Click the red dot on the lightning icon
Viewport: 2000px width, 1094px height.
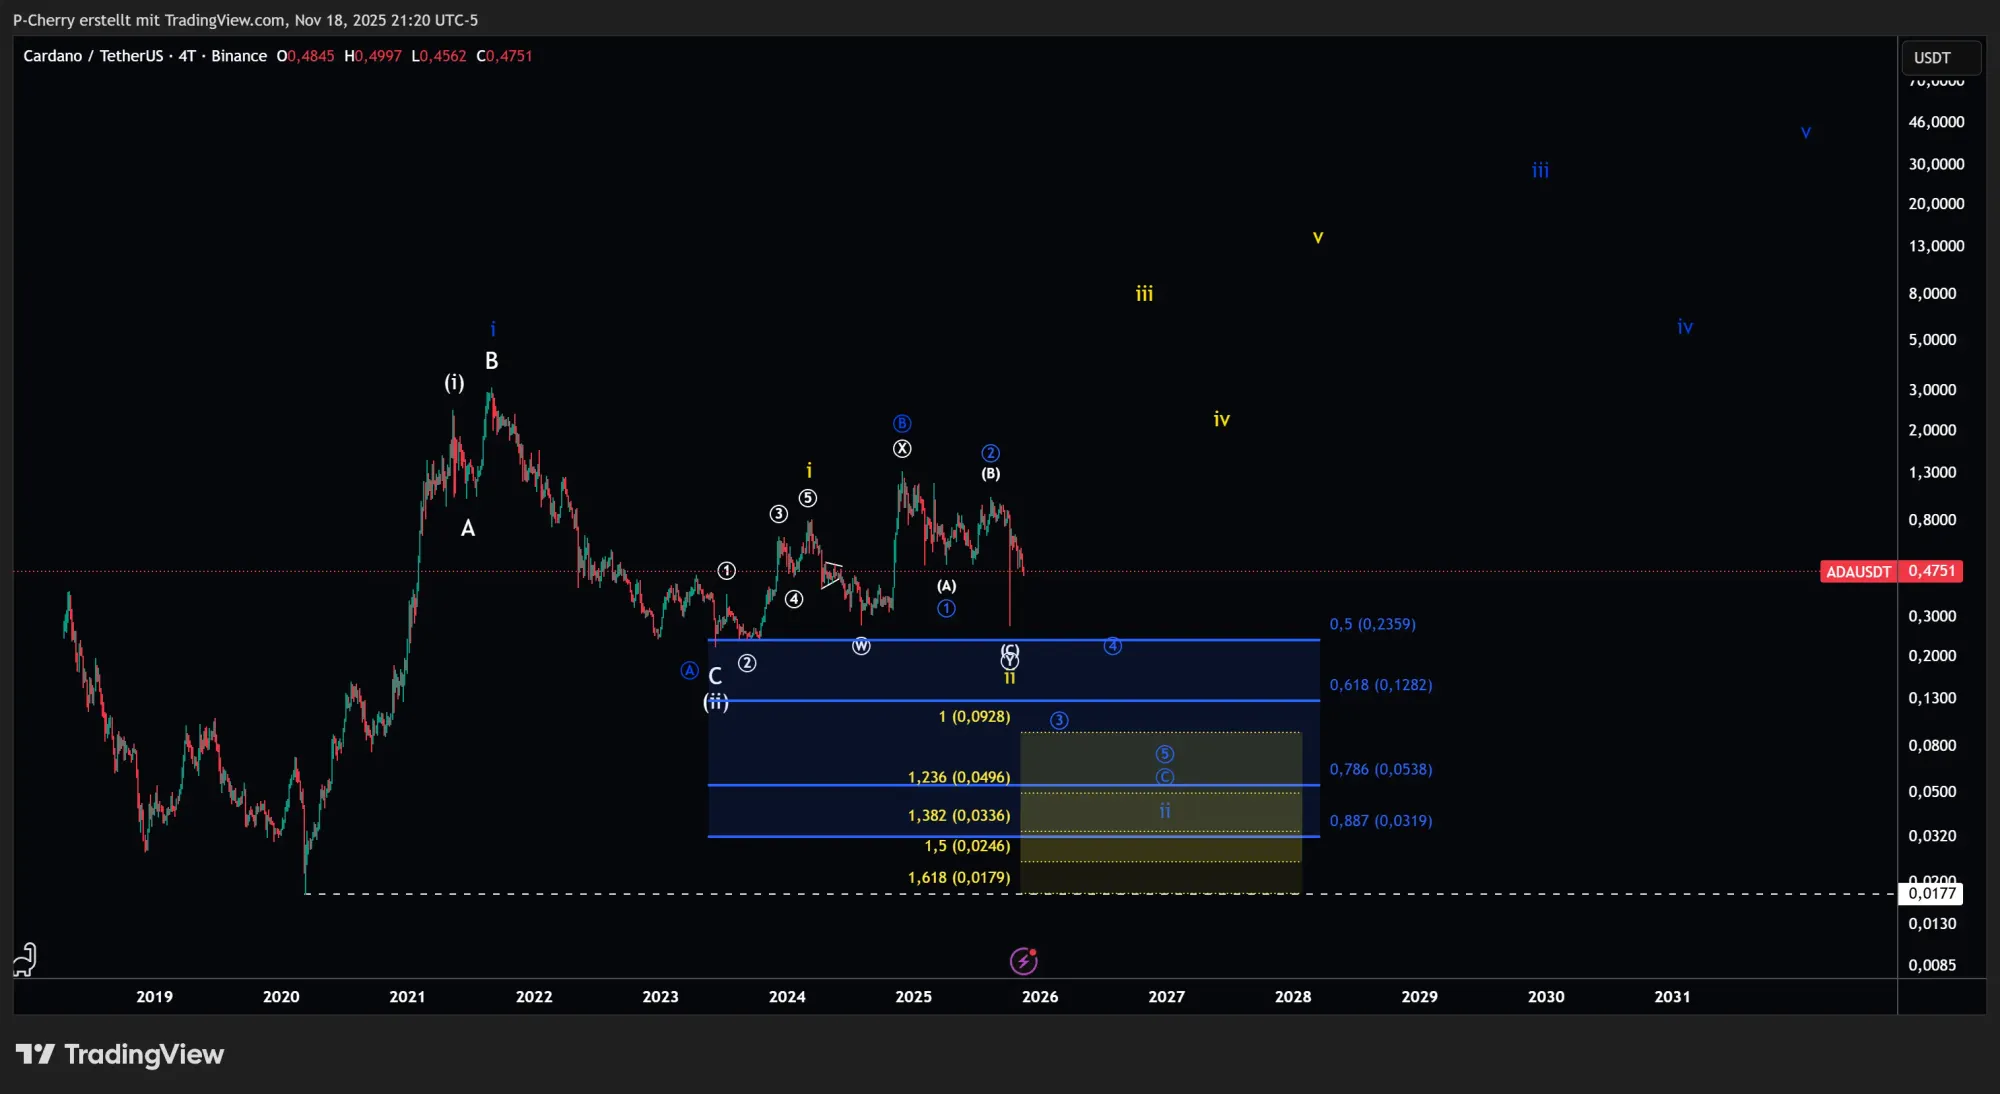1035,950
